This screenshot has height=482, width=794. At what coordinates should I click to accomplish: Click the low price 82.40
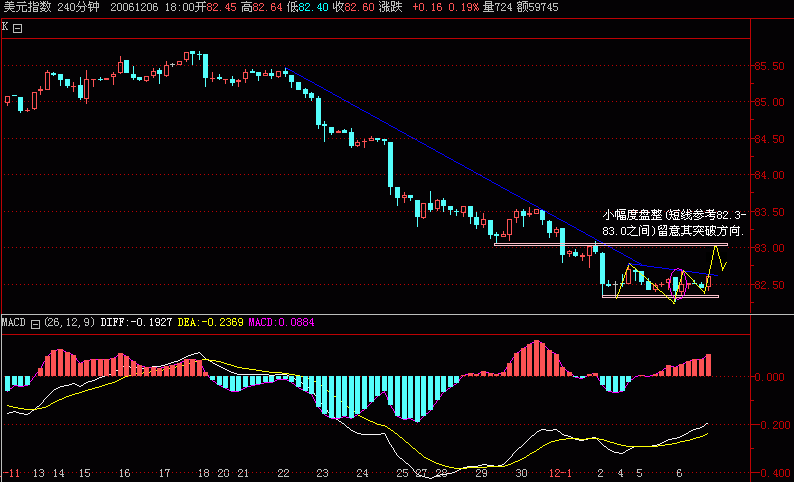click(311, 7)
